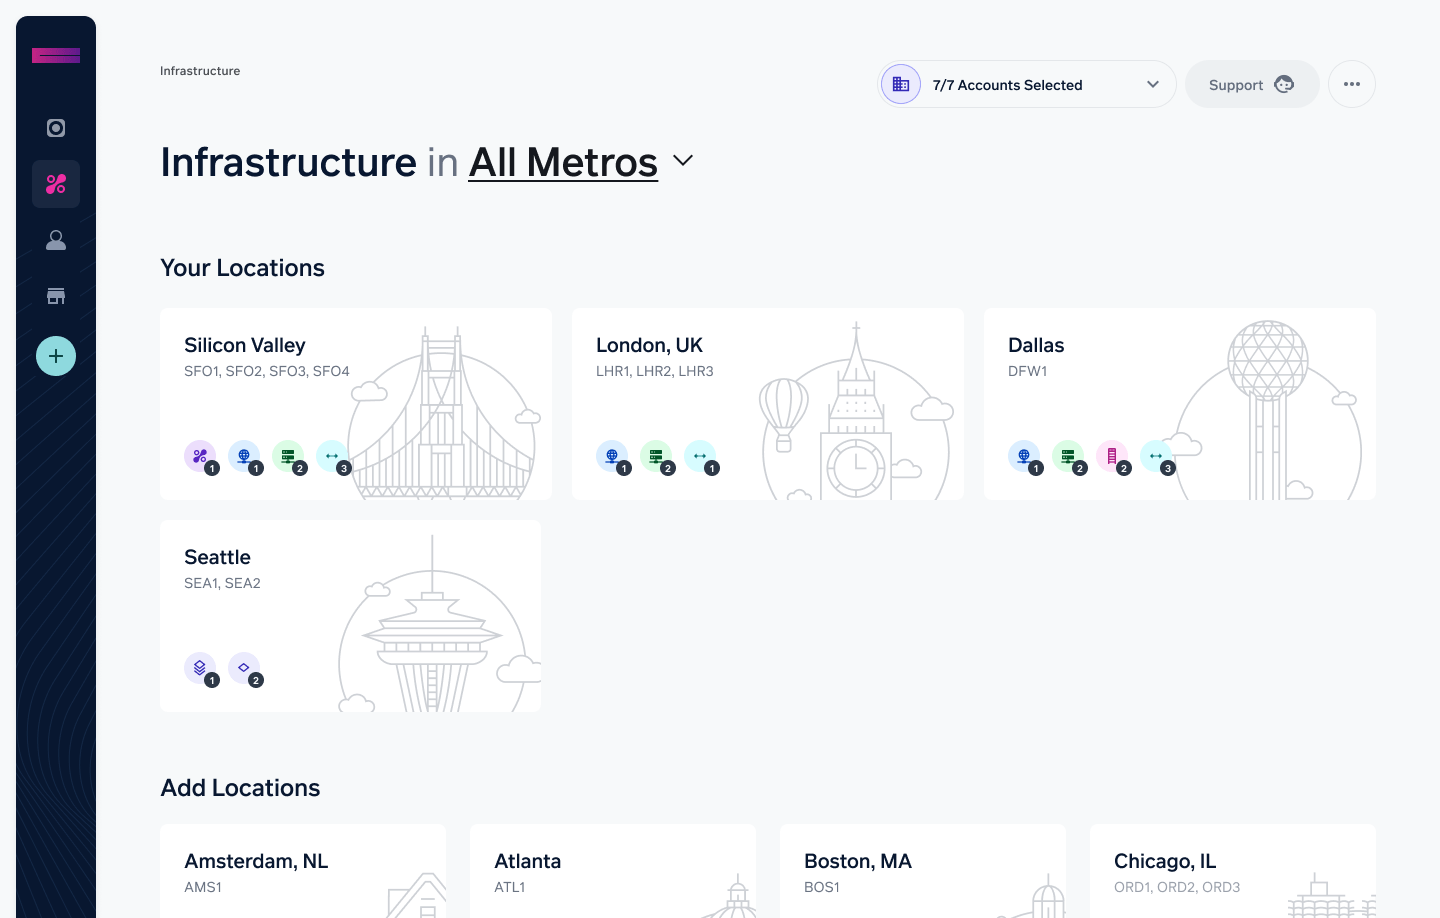Click Dallas pink rack cabinet icon

coord(1112,456)
